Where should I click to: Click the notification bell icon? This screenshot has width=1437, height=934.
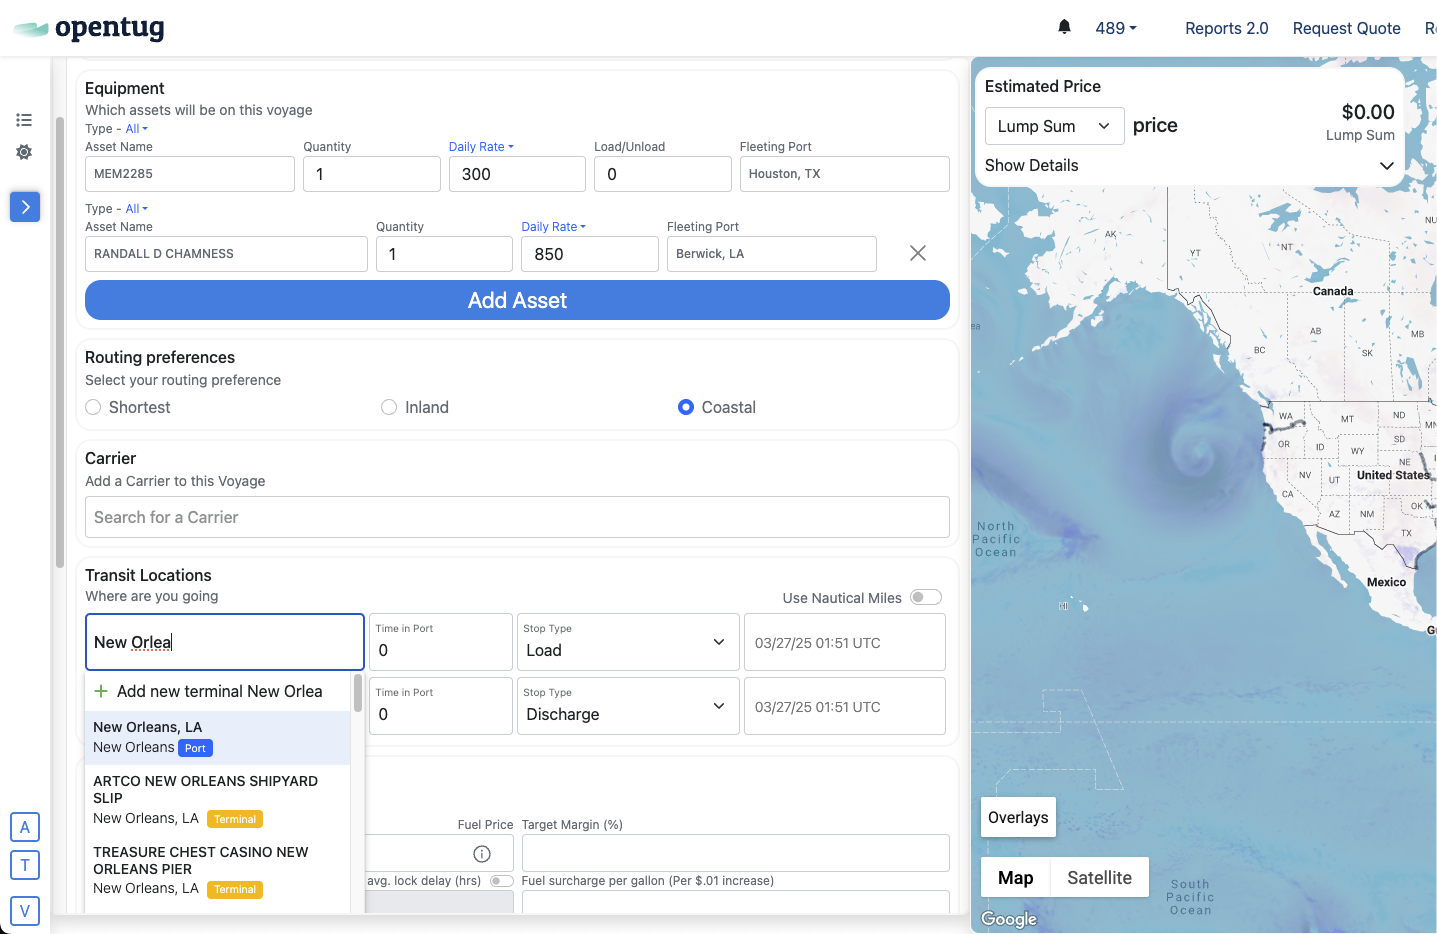1064,27
